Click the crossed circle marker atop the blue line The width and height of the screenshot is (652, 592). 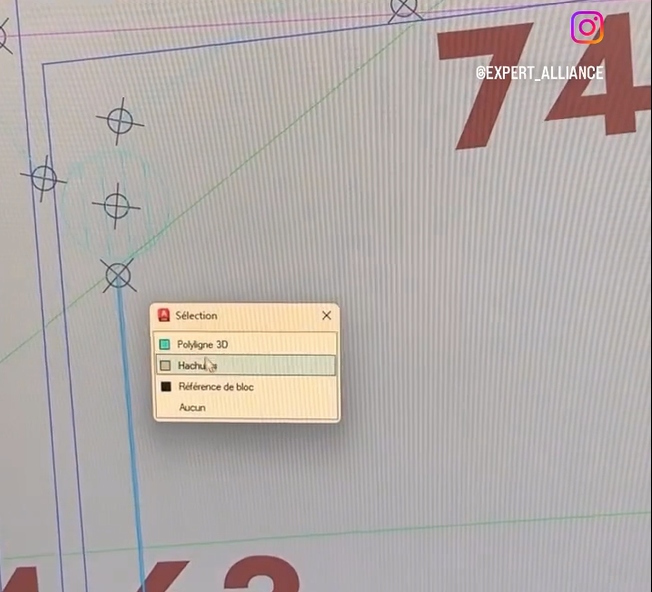119,275
